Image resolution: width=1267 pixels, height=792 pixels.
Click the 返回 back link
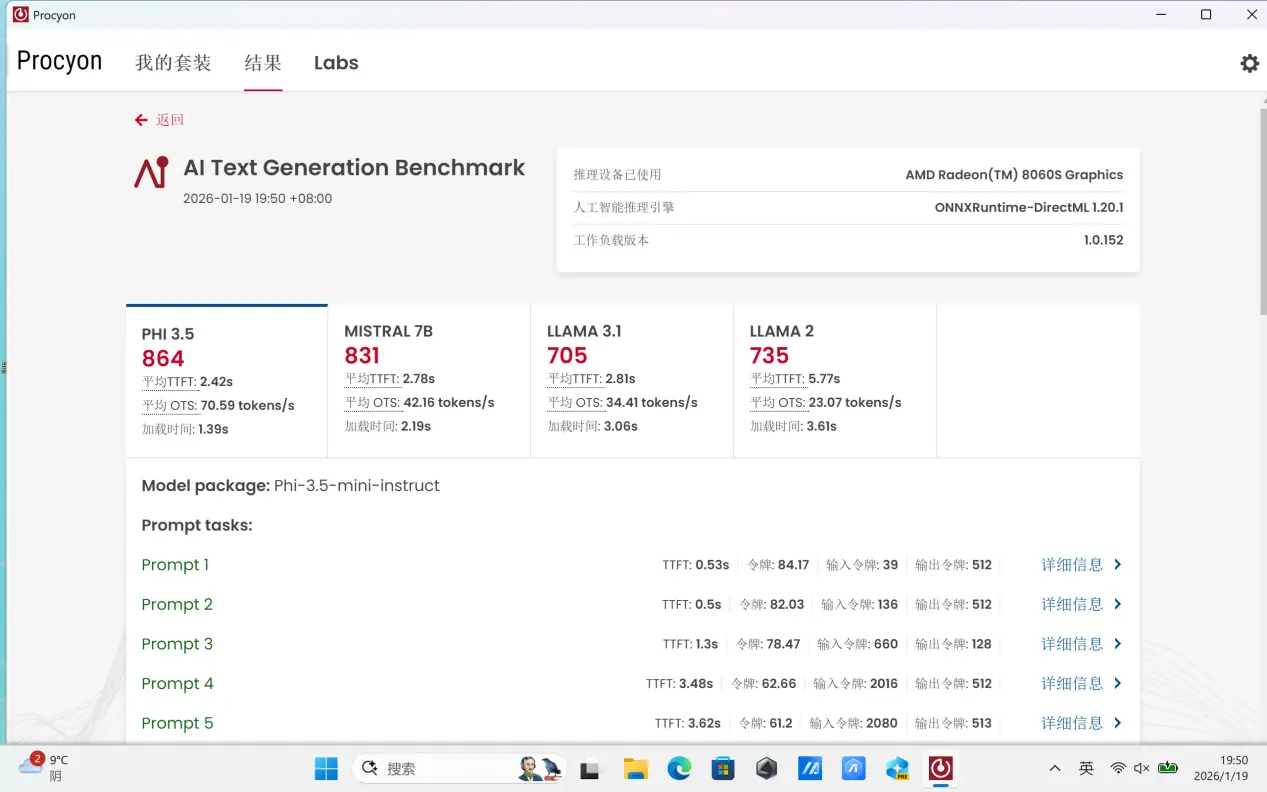point(170,120)
